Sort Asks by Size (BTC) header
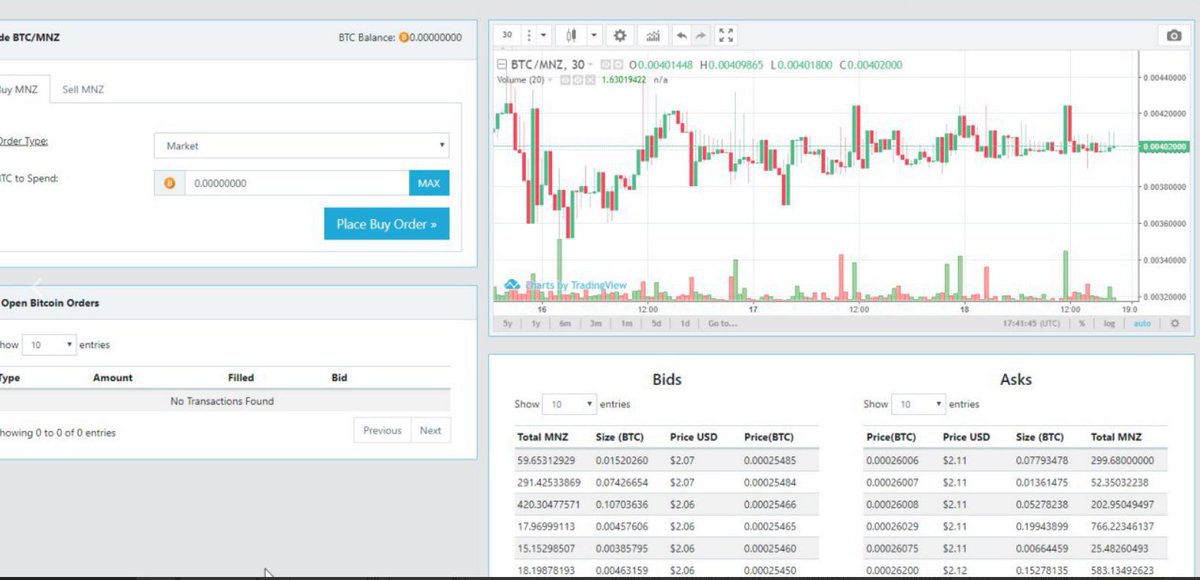 point(1042,437)
